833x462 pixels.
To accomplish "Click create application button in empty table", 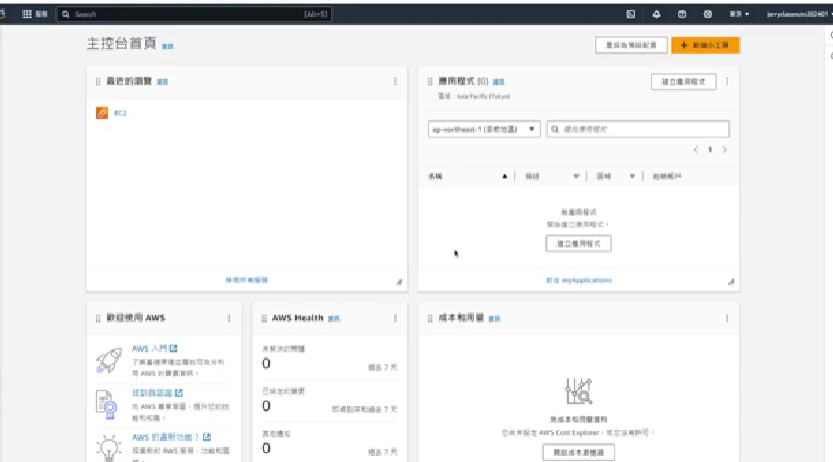I will 579,244.
